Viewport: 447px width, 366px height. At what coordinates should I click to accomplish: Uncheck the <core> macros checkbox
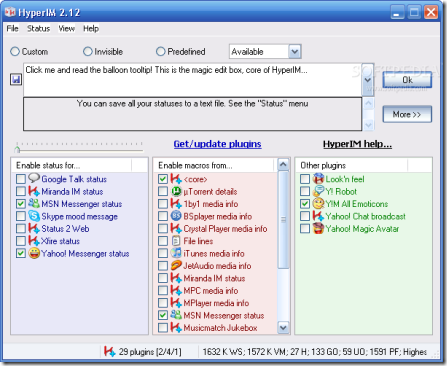pyautogui.click(x=163, y=179)
